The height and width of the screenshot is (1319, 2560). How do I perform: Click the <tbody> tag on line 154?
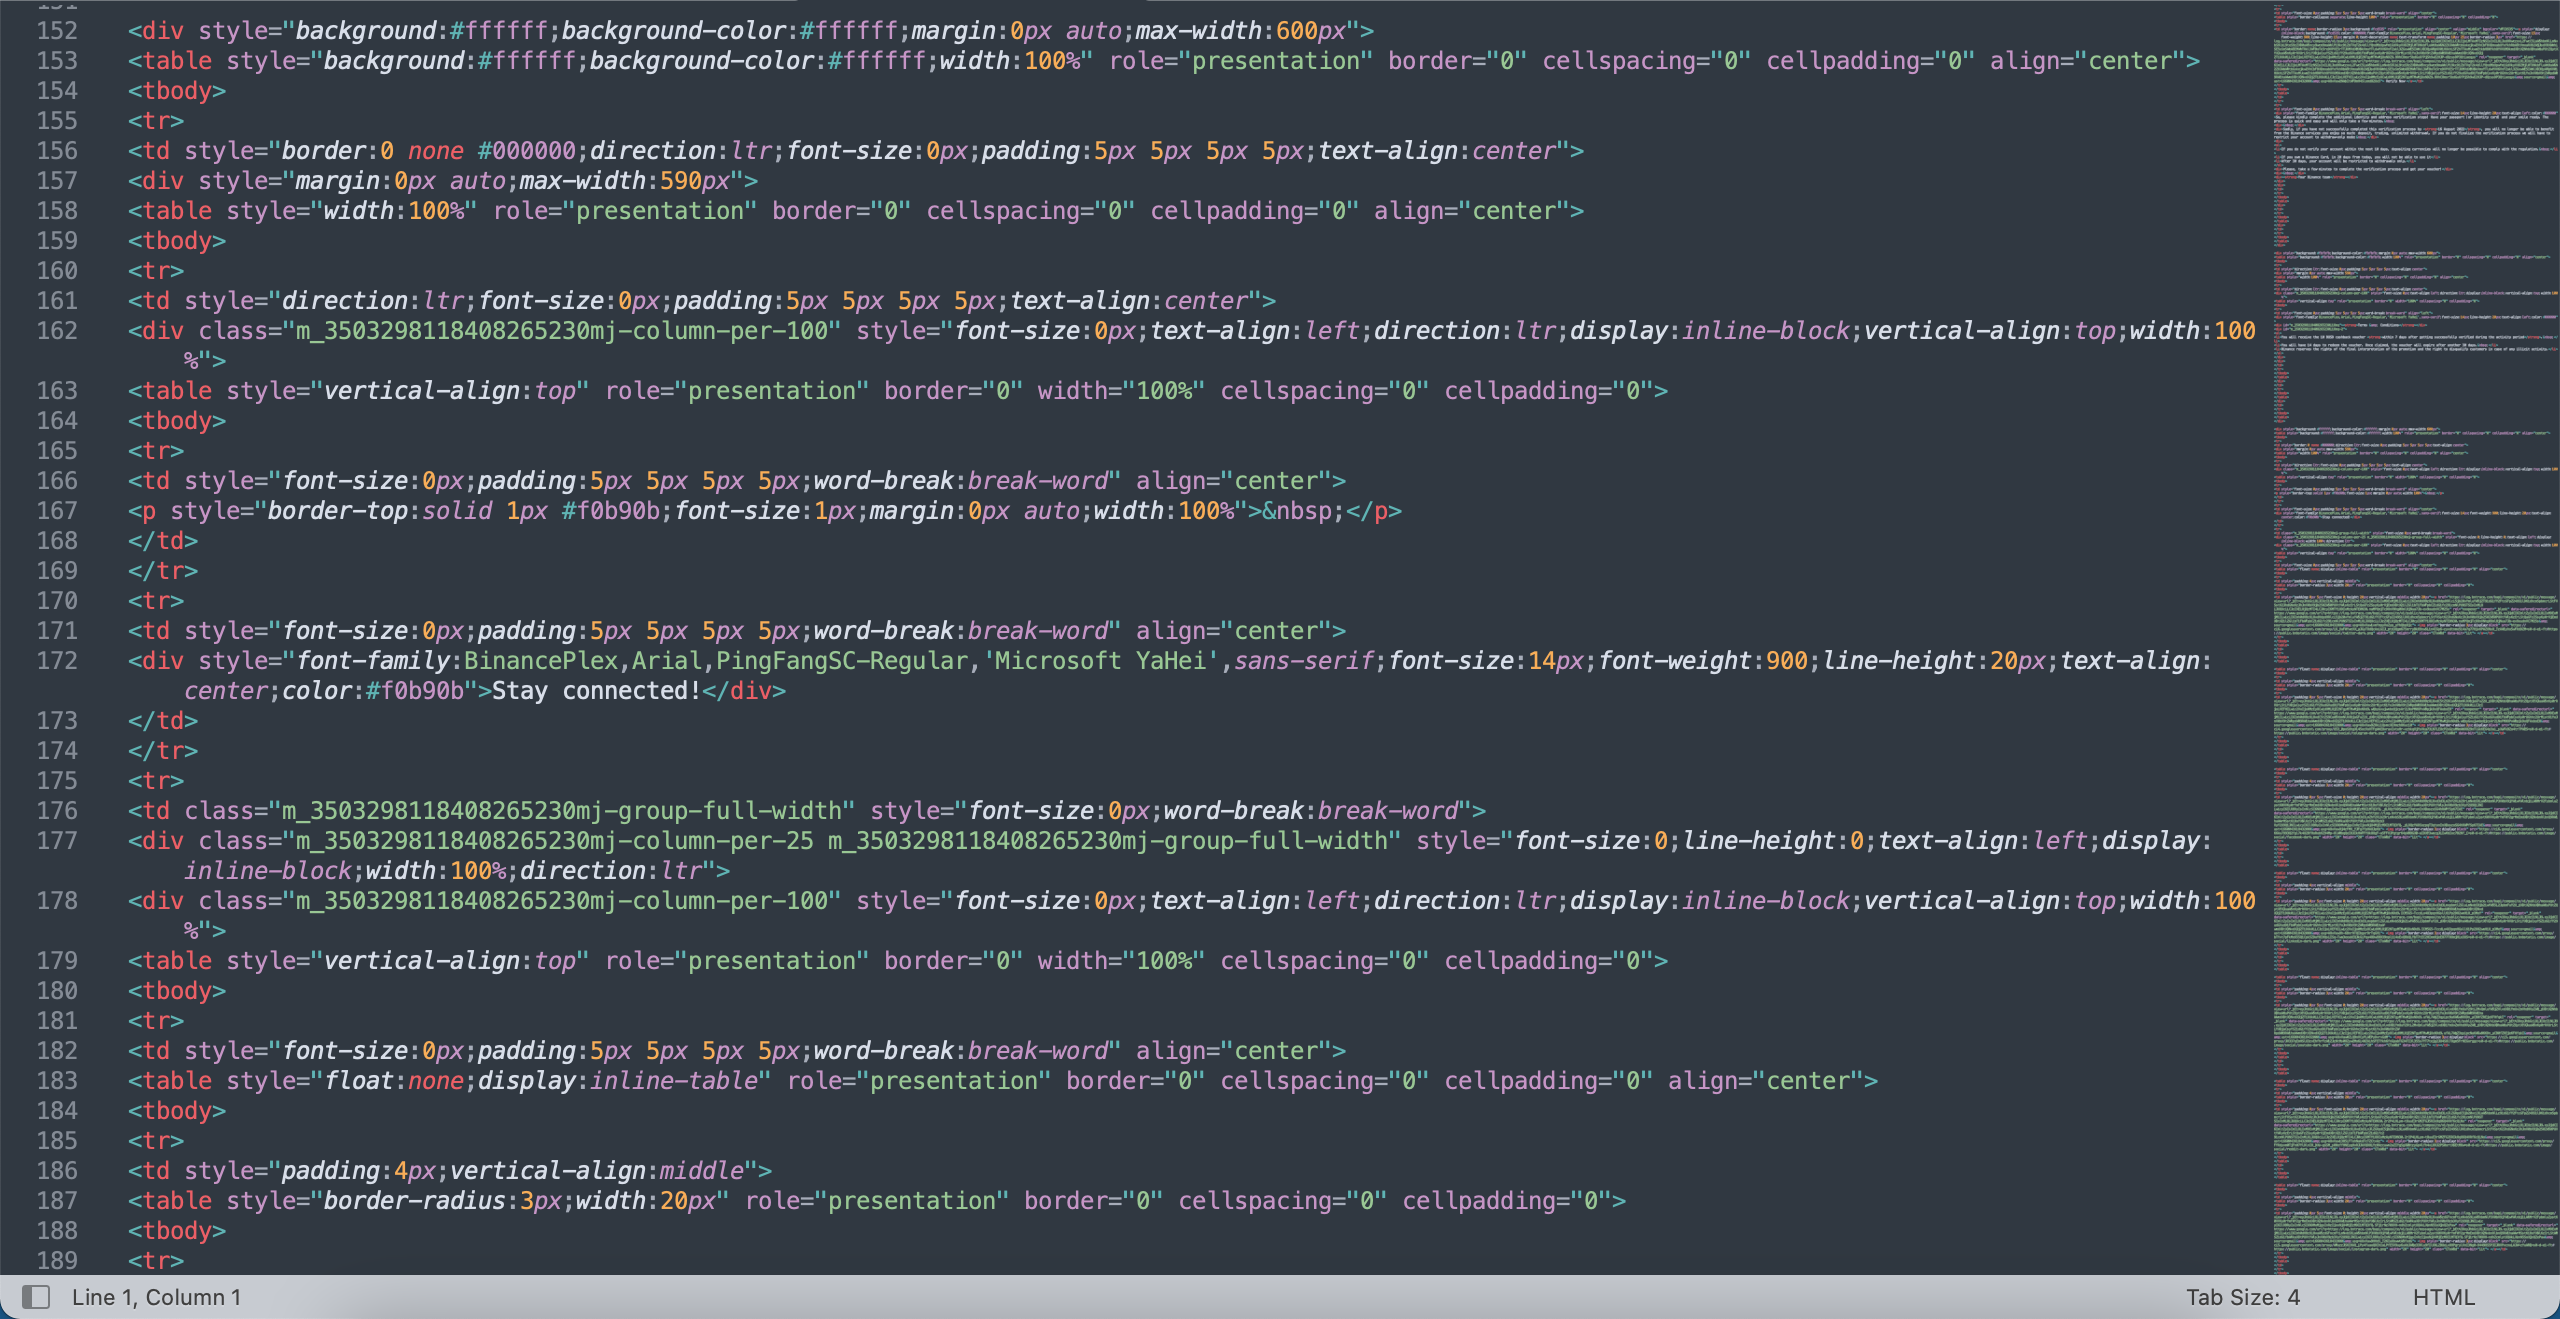click(176, 90)
